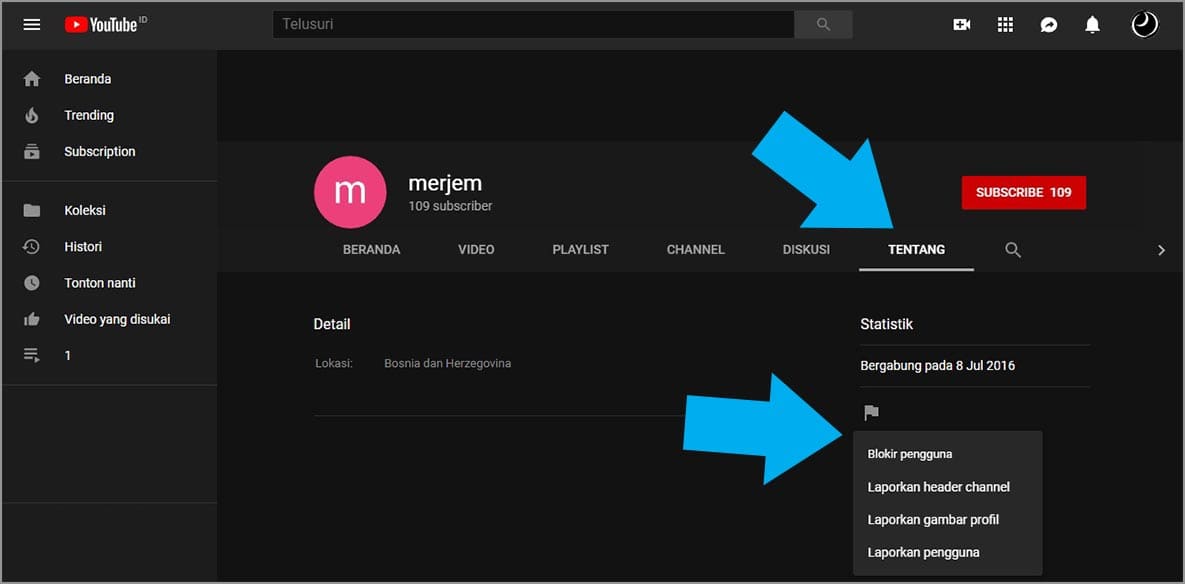Open the hamburger guide menu

pyautogui.click(x=32, y=25)
